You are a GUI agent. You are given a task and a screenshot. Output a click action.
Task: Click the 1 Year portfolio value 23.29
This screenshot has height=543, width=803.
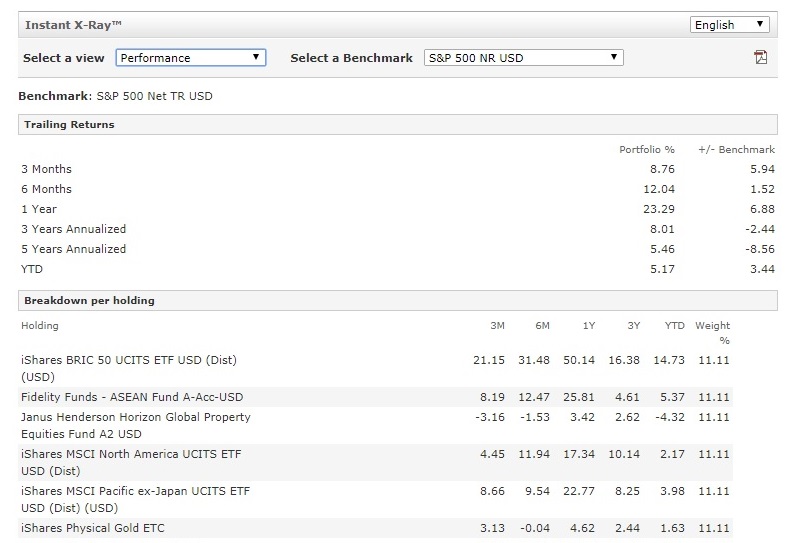[659, 209]
